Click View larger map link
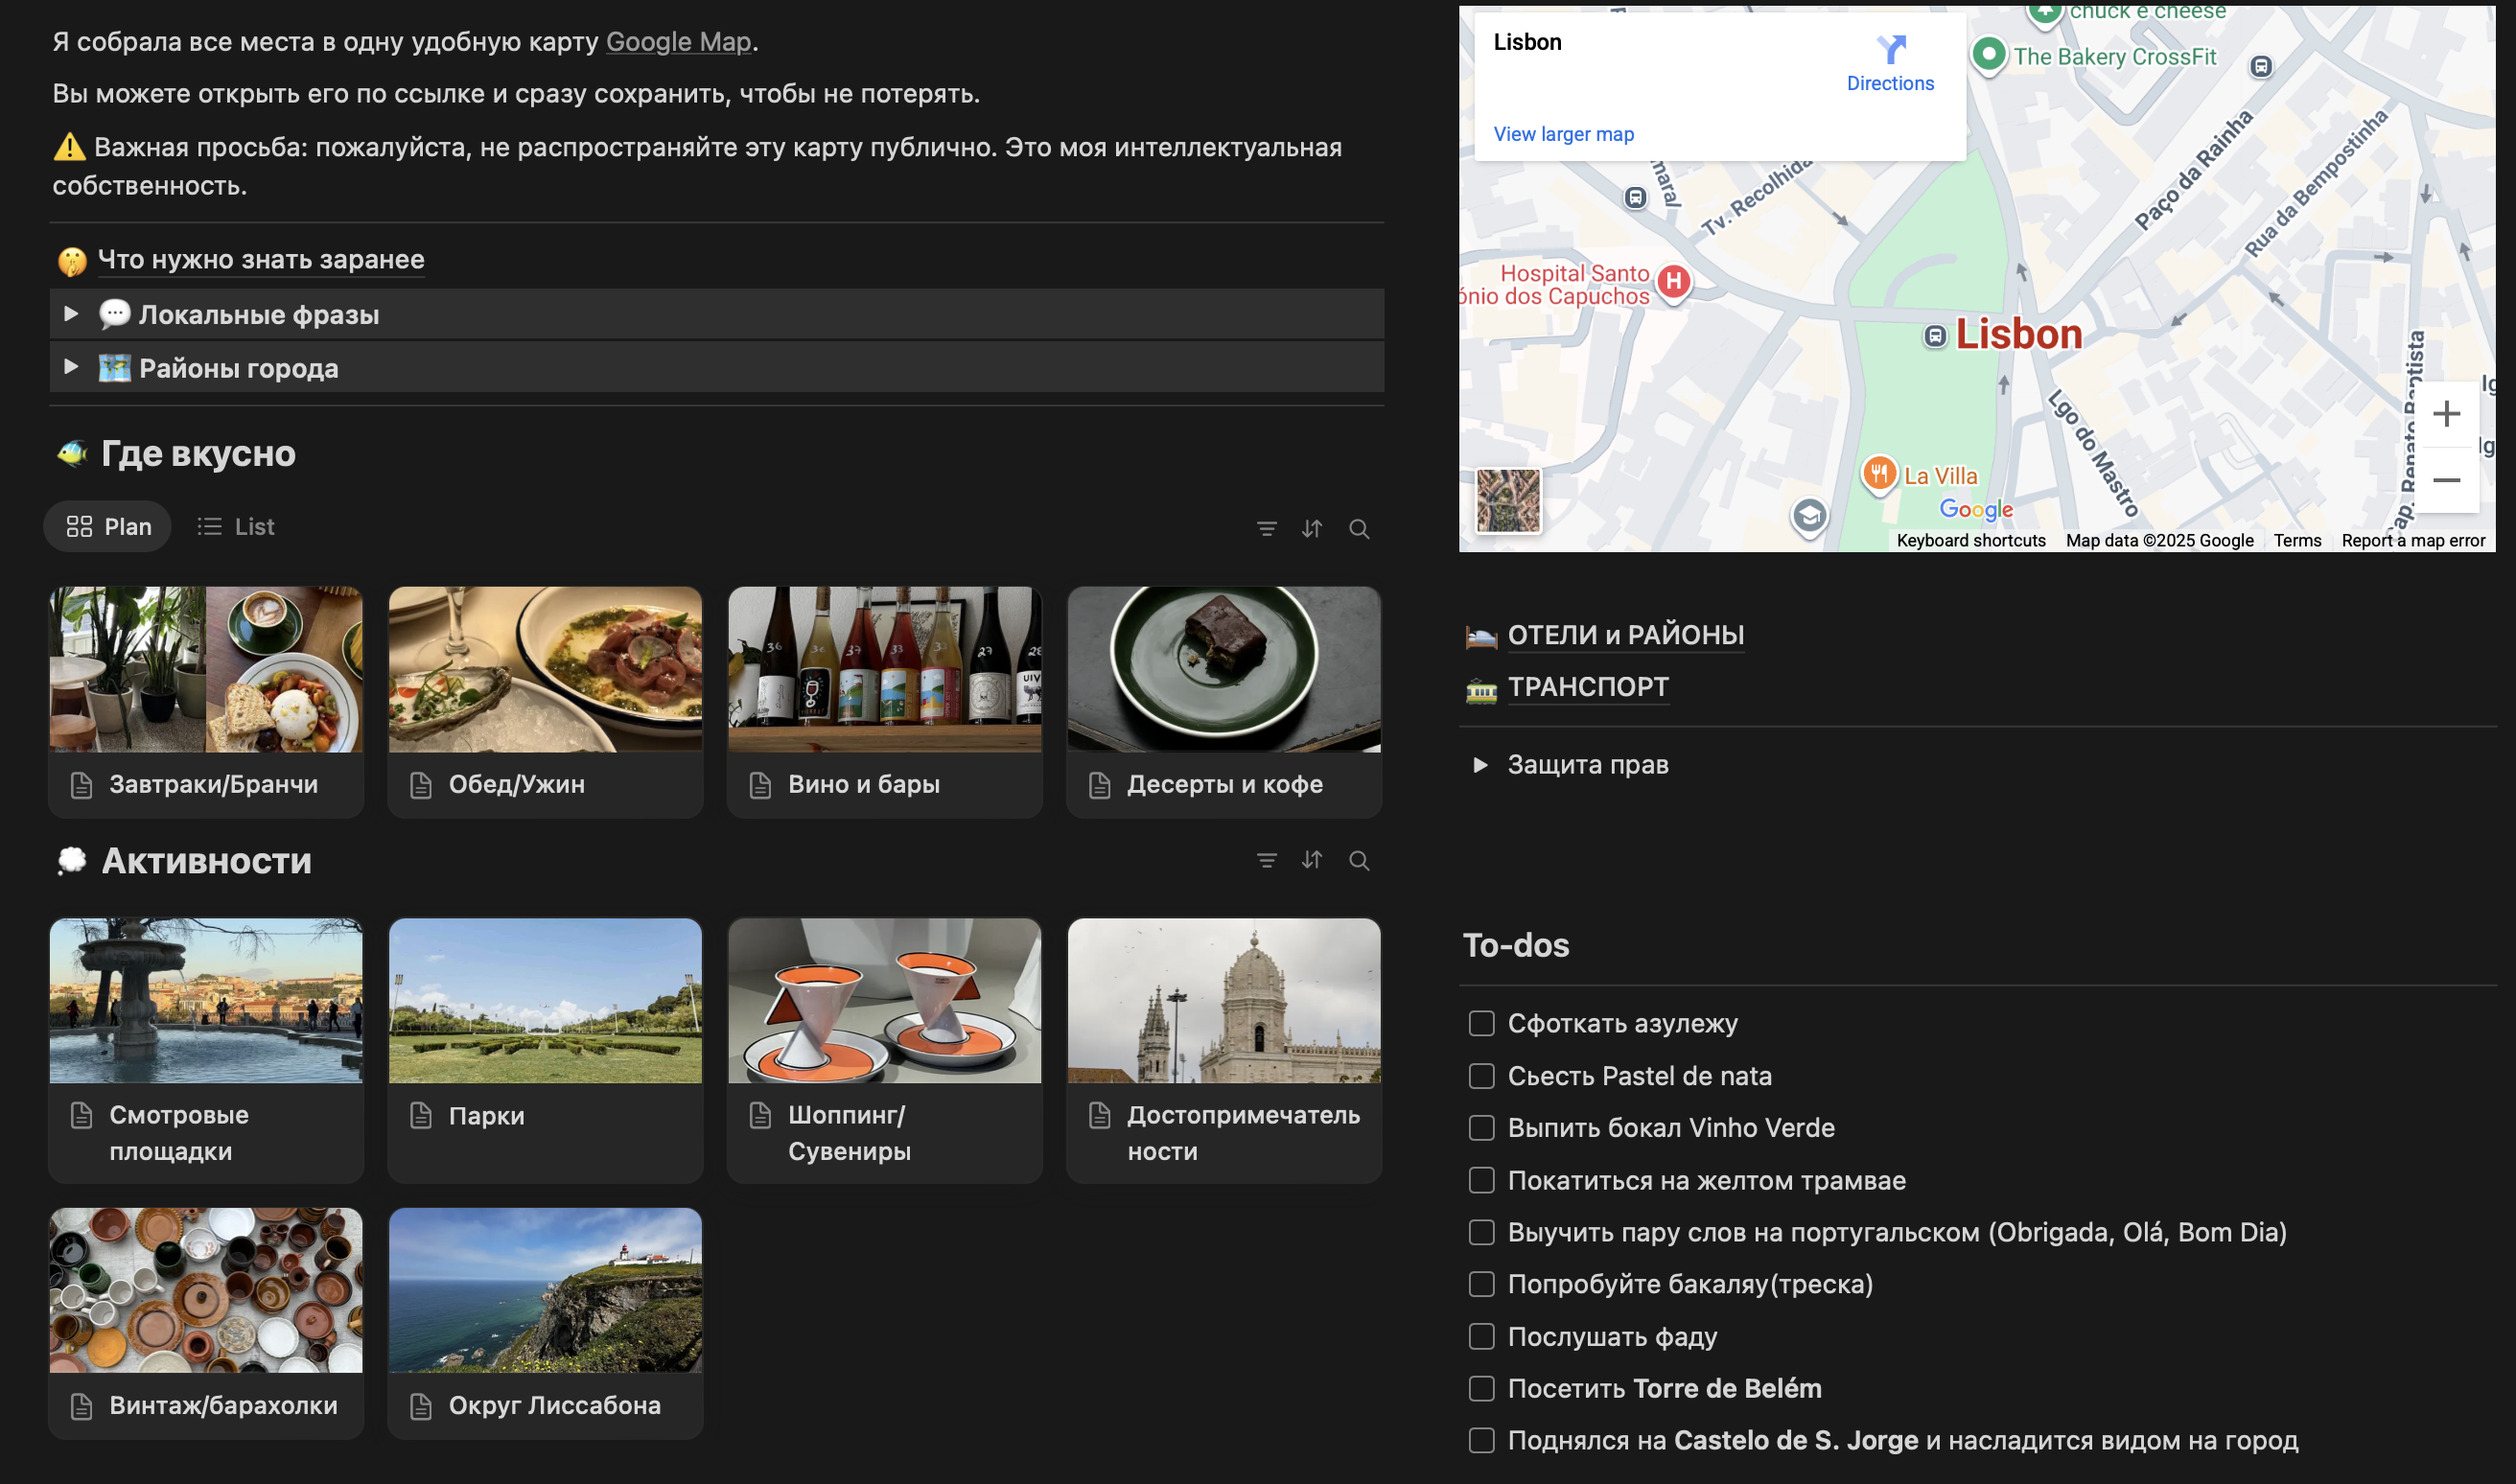The image size is (2516, 1484). click(x=1563, y=134)
